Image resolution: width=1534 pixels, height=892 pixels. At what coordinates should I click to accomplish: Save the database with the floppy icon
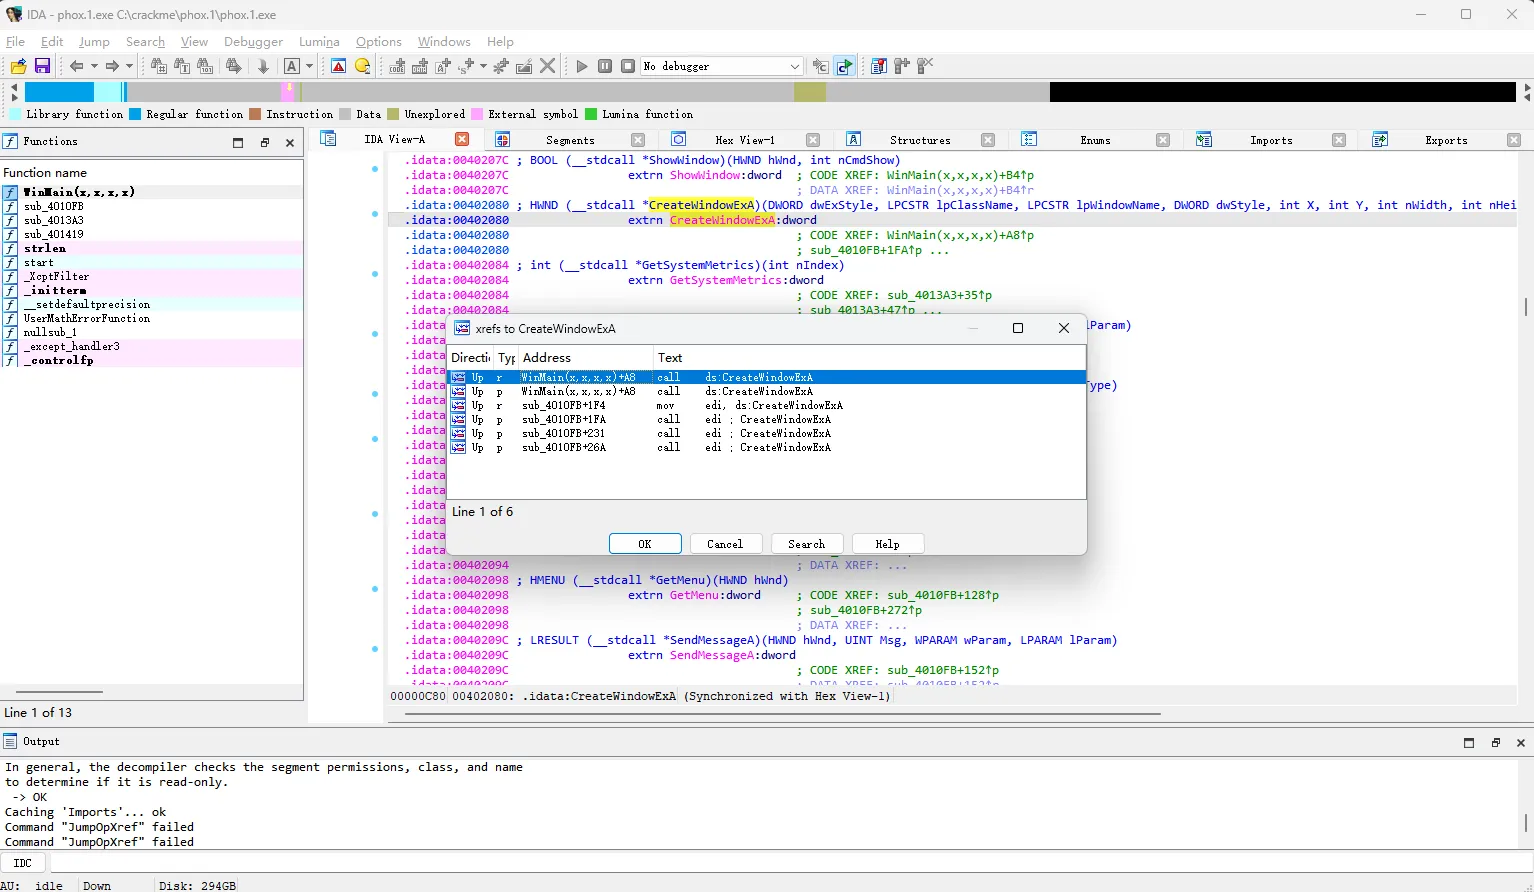point(42,66)
